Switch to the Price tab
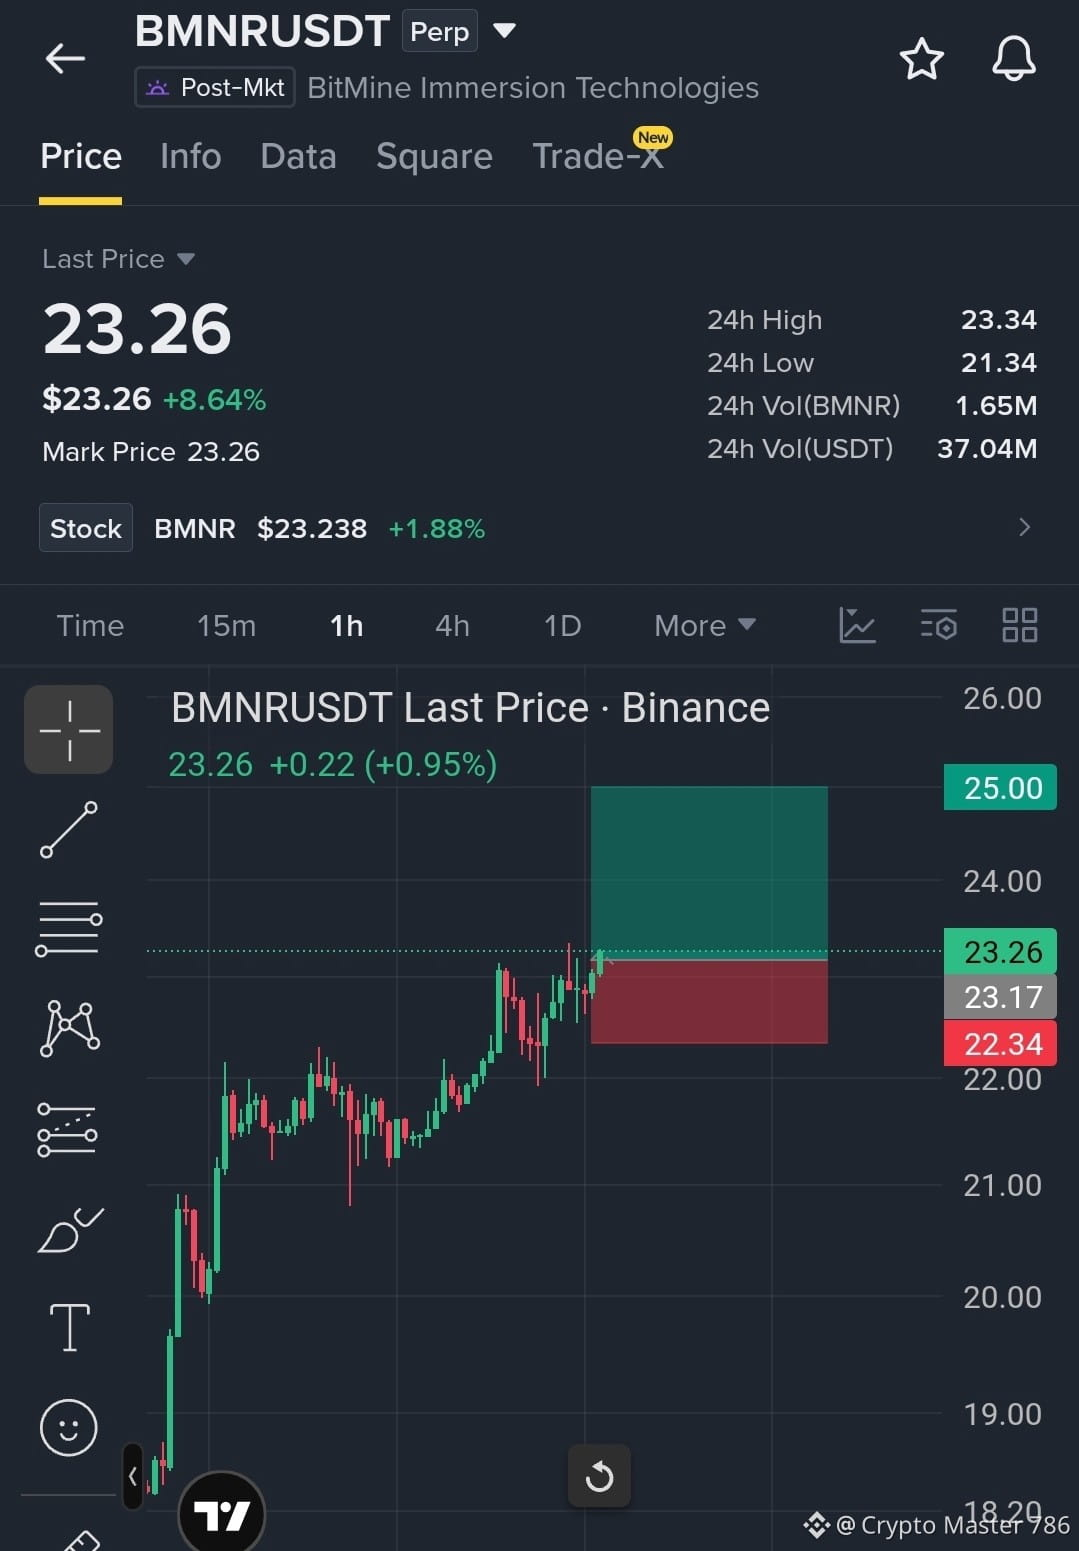The width and height of the screenshot is (1079, 1551). (81, 157)
